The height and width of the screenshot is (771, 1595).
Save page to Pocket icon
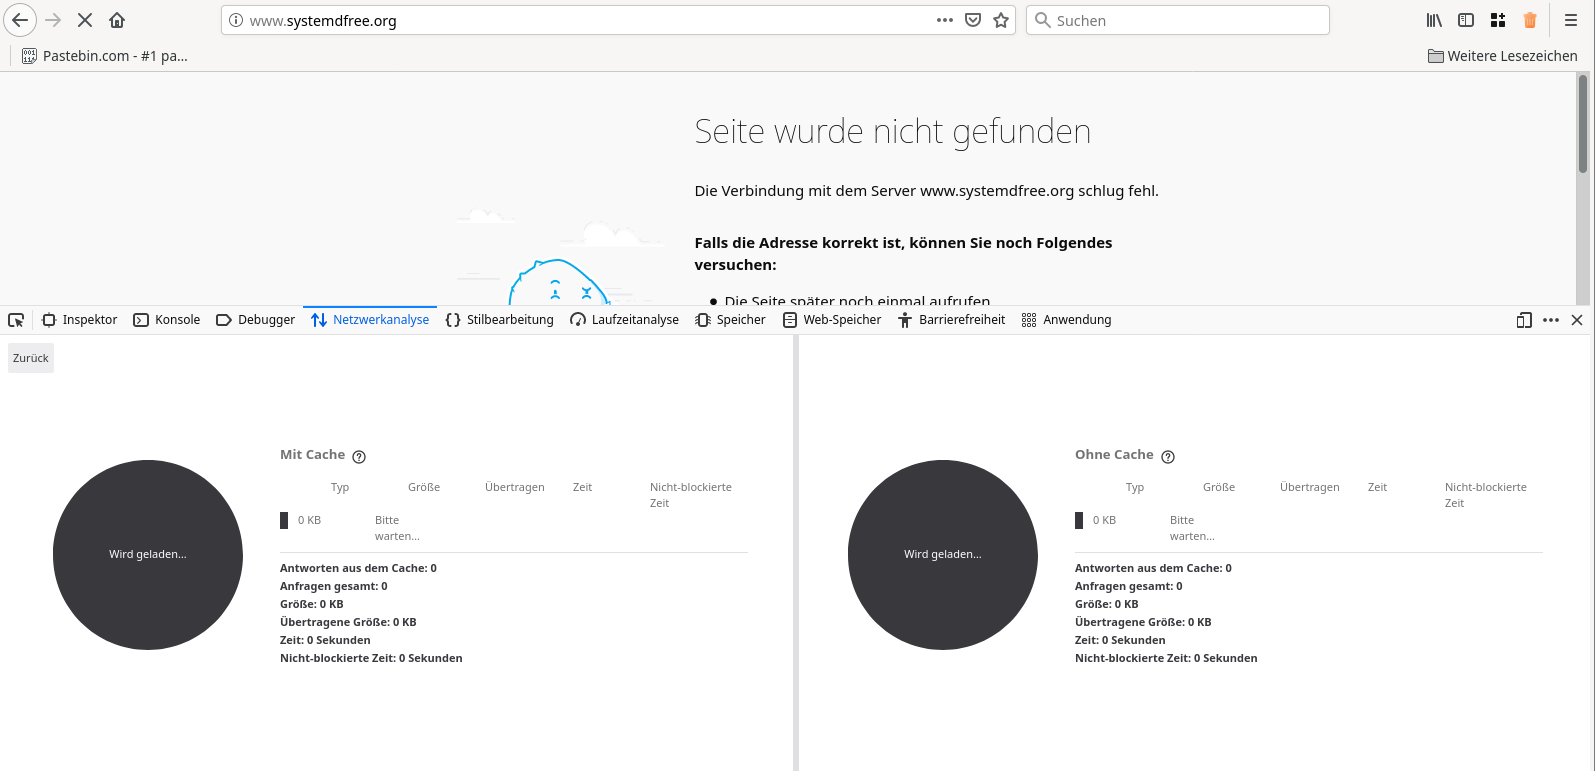click(x=973, y=20)
